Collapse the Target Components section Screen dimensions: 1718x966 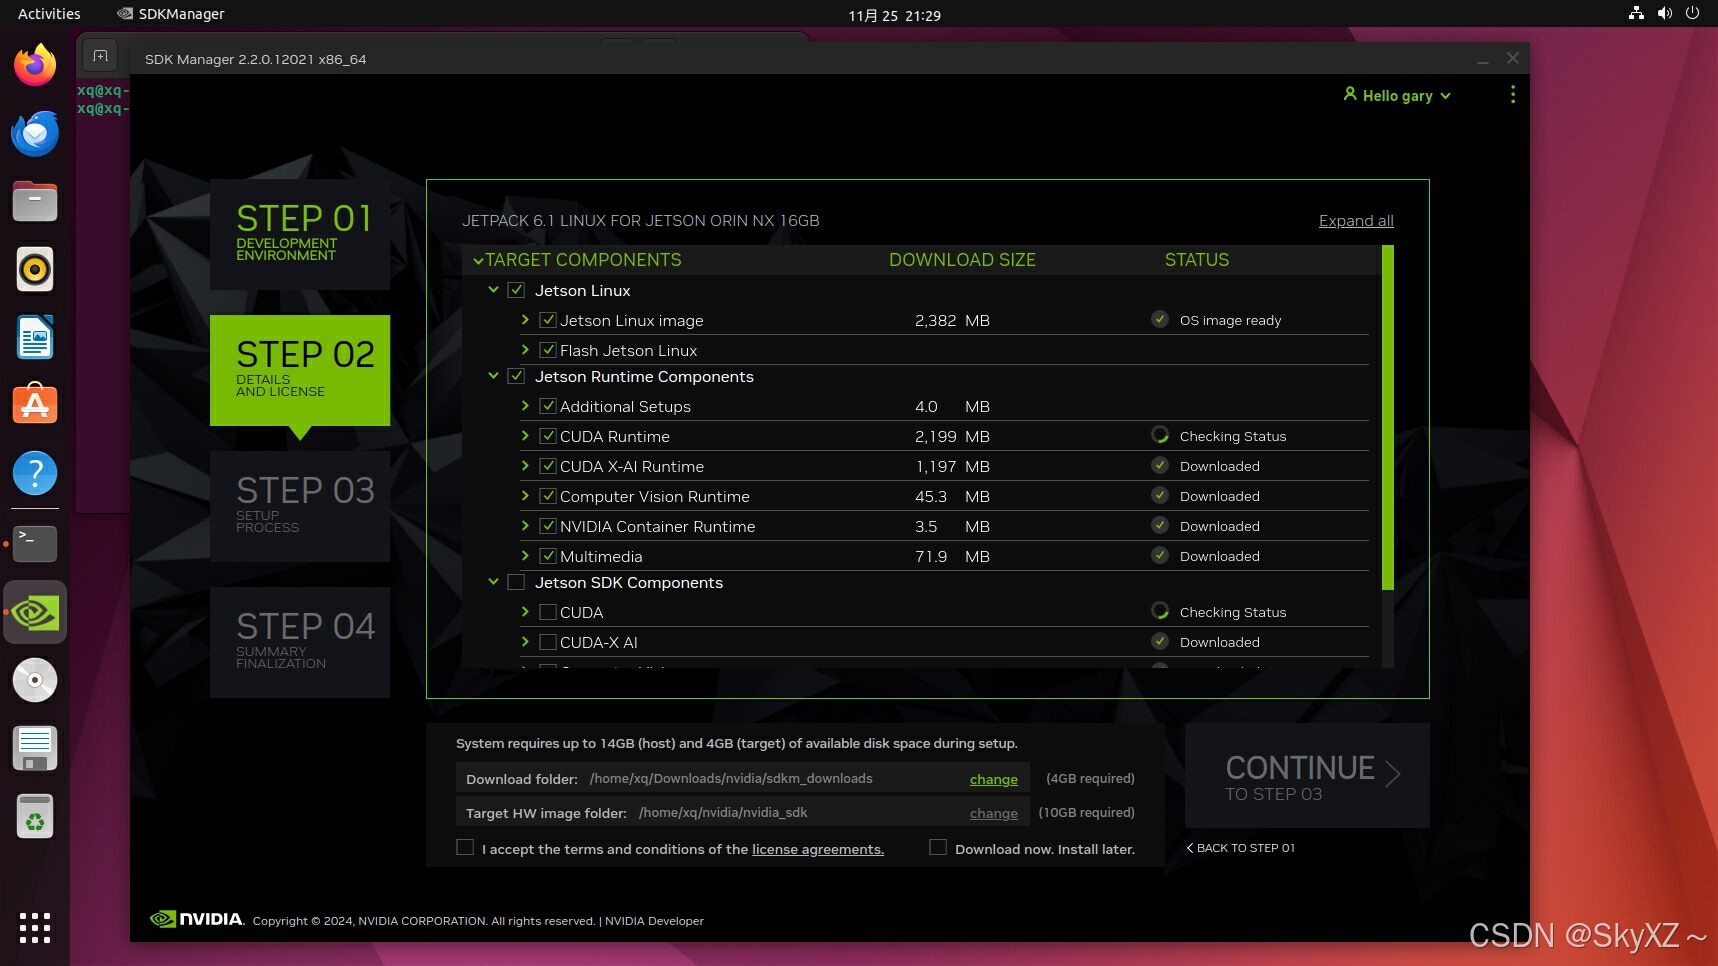click(x=478, y=261)
